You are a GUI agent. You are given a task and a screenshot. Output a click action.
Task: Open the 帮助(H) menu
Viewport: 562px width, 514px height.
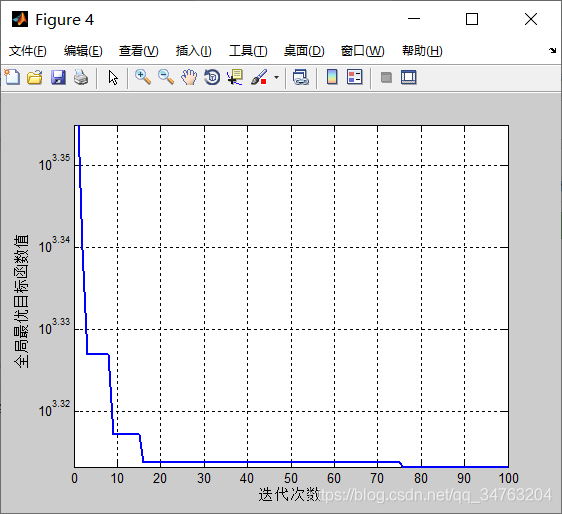tap(422, 51)
